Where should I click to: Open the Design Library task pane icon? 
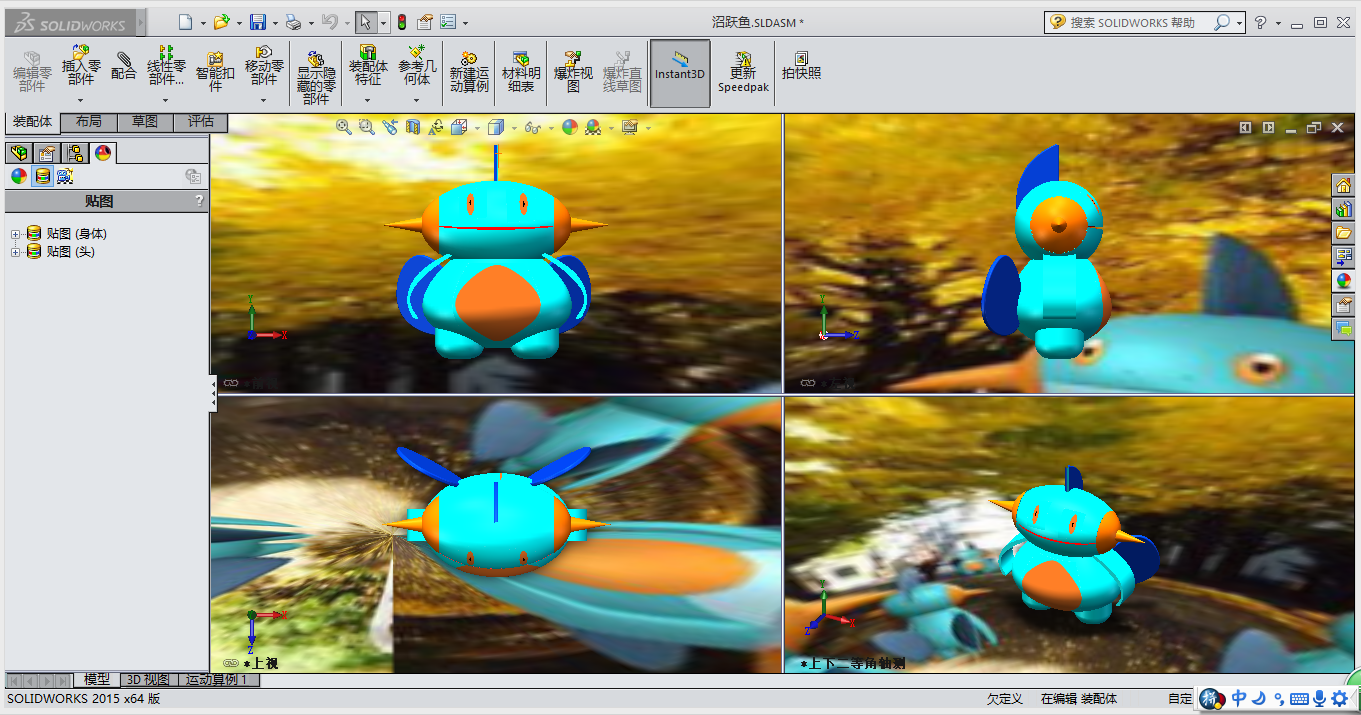(1344, 210)
